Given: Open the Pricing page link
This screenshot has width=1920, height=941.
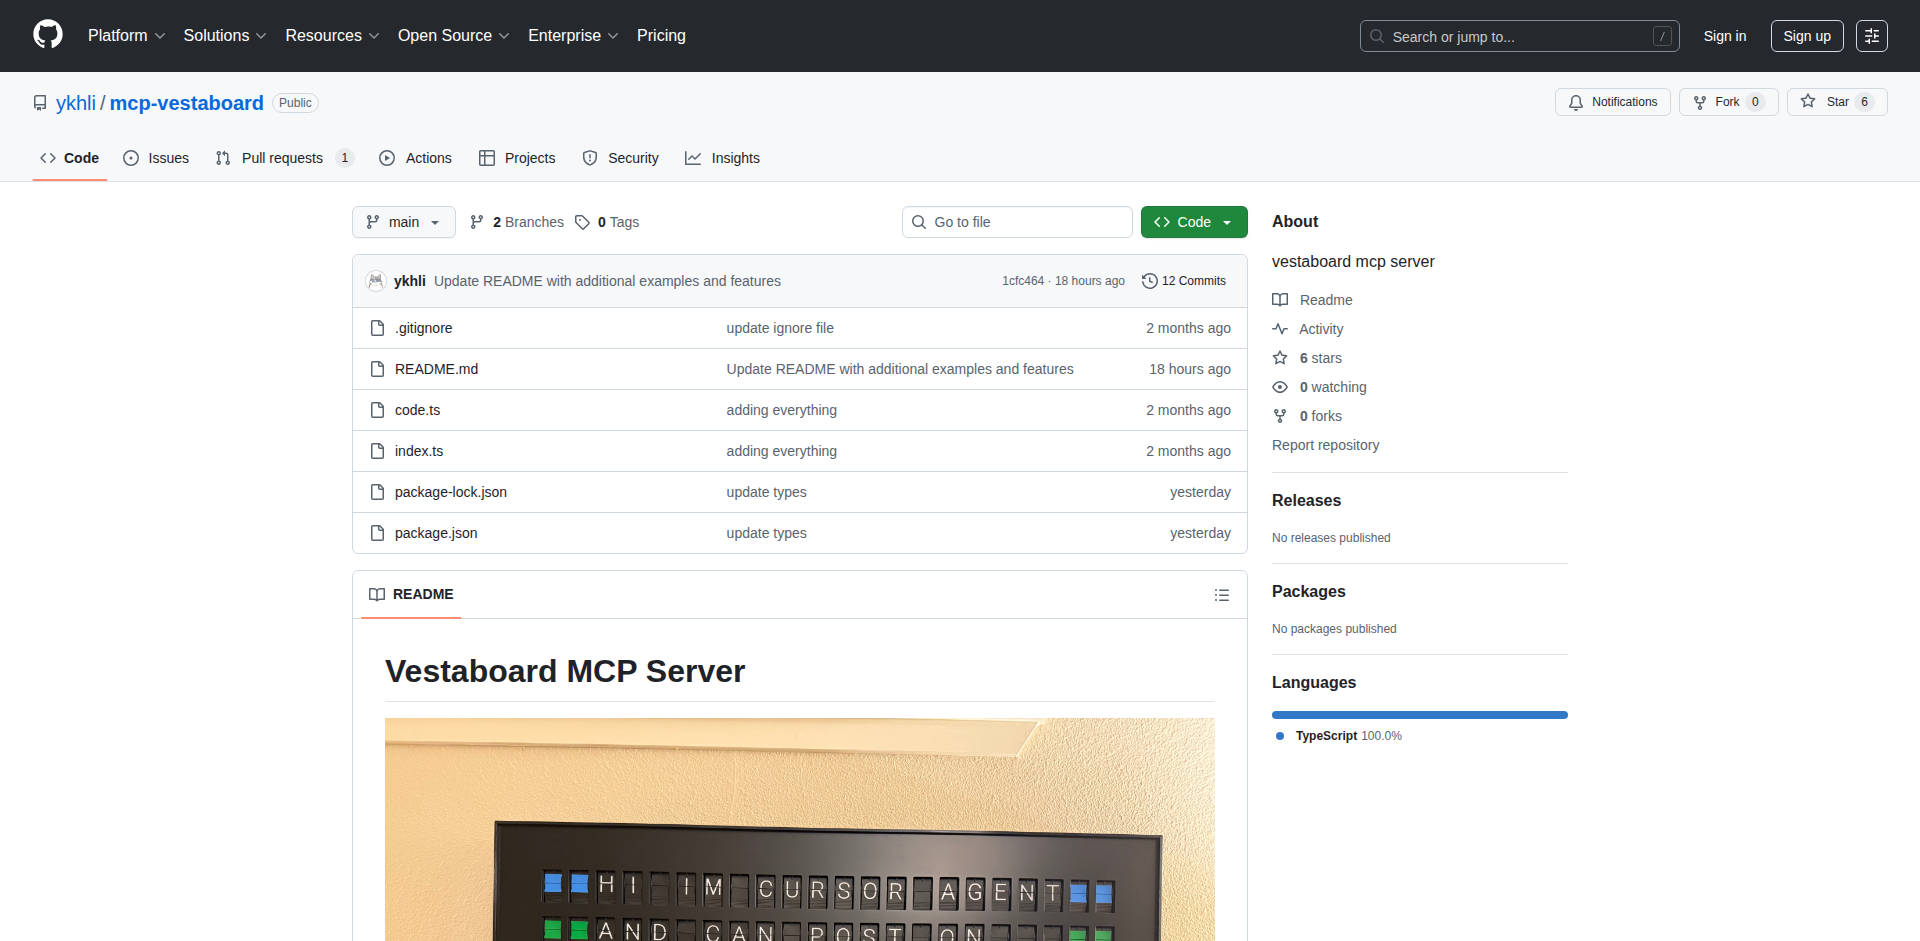Looking at the screenshot, I should click(x=661, y=35).
